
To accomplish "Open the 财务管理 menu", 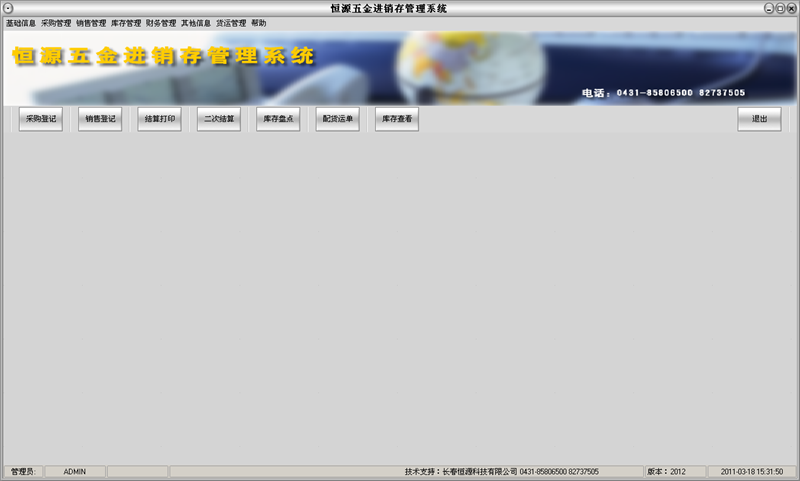I will pyautogui.click(x=161, y=23).
